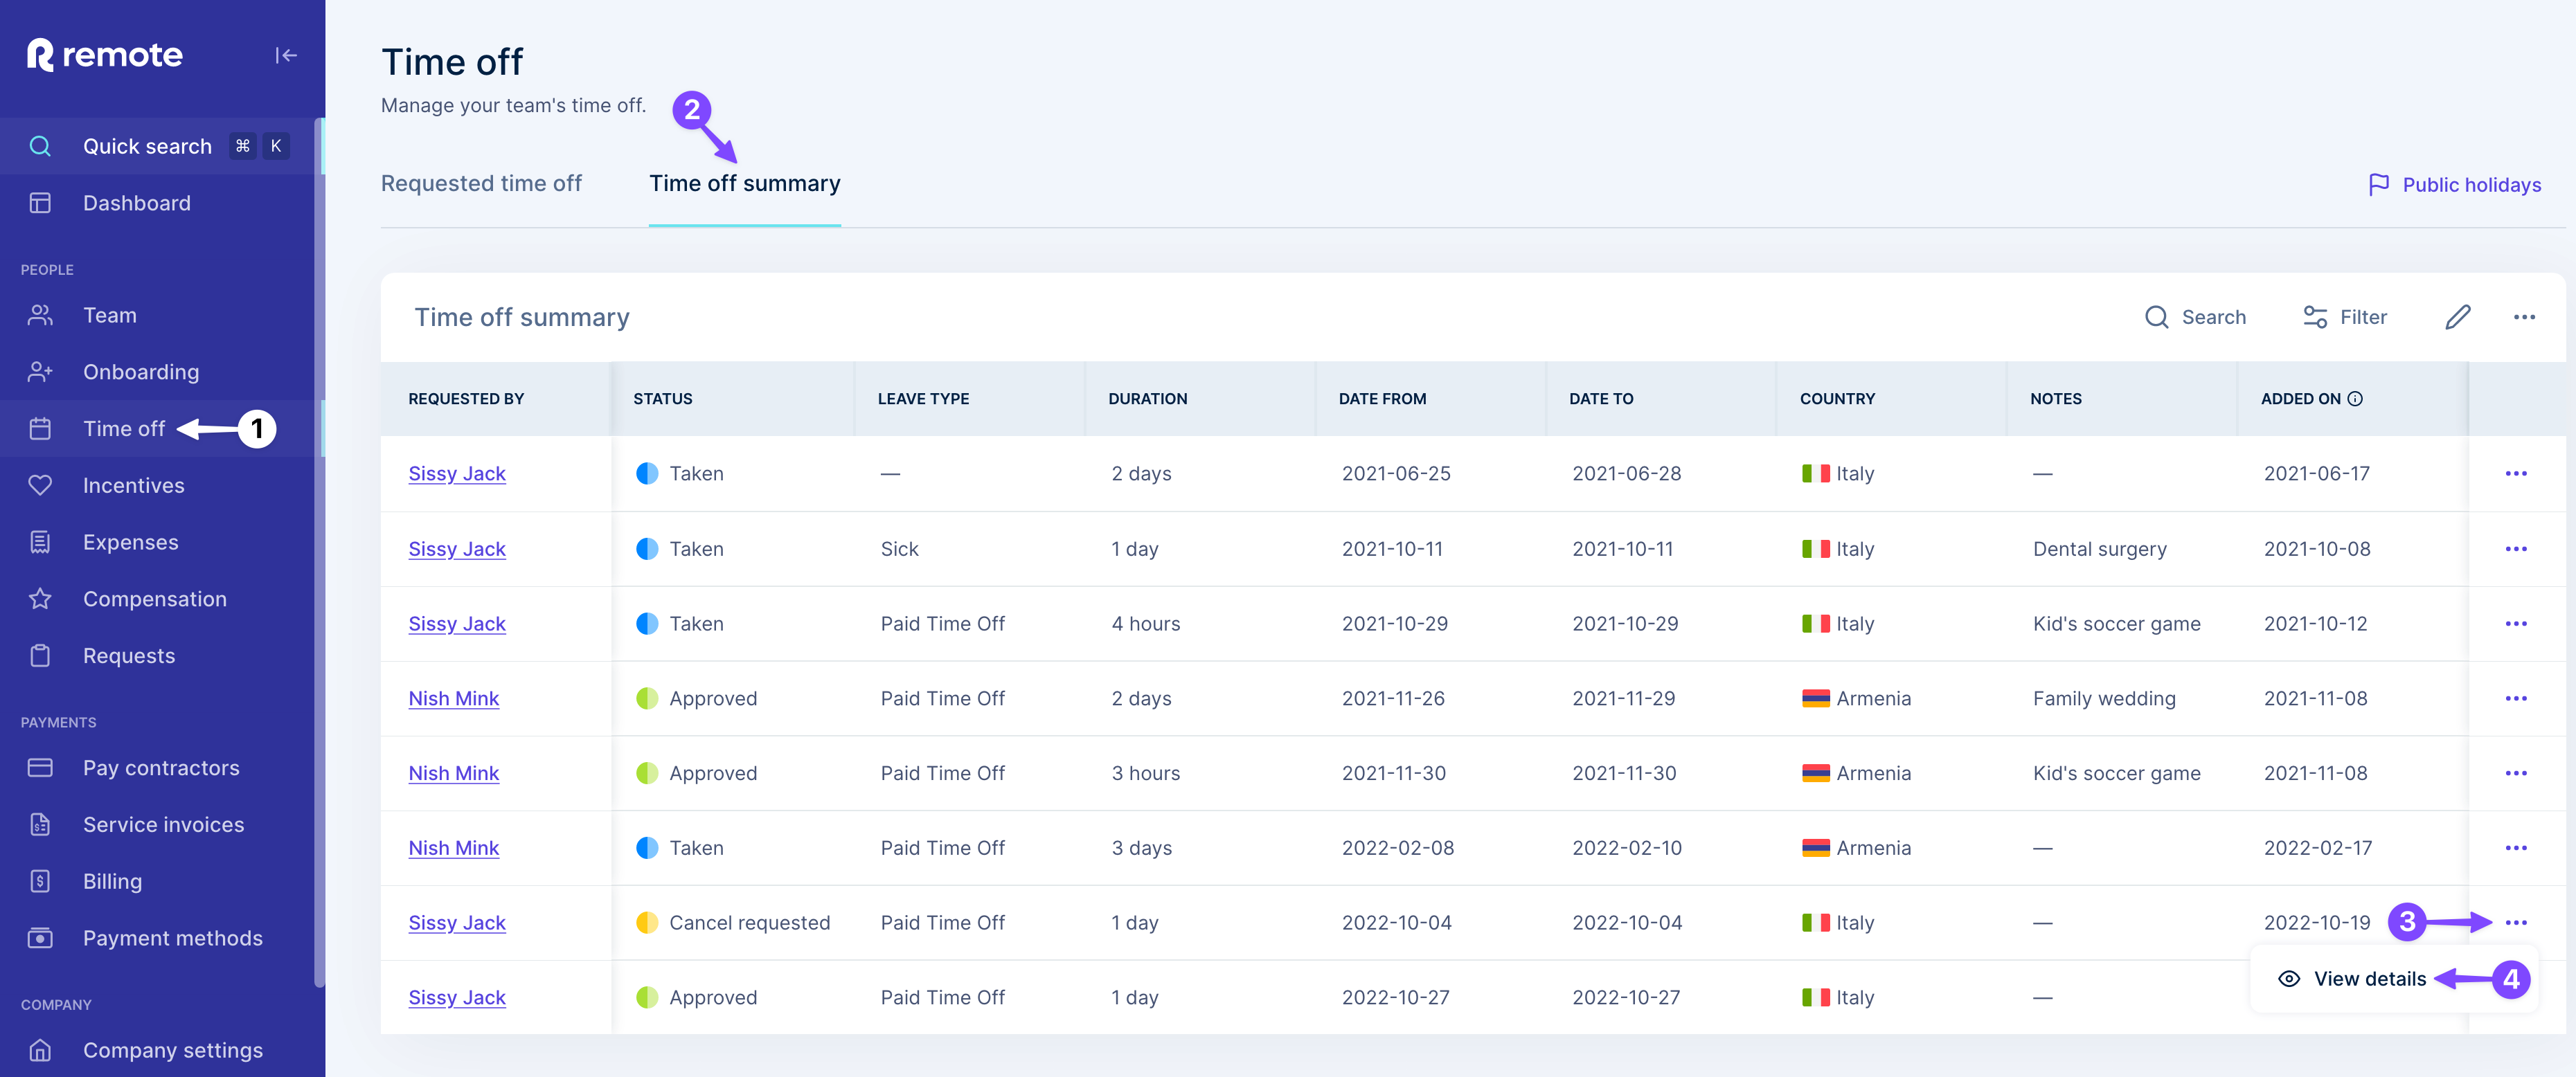Select Team in the People section
2576x1077 pixels.
[x=109, y=315]
